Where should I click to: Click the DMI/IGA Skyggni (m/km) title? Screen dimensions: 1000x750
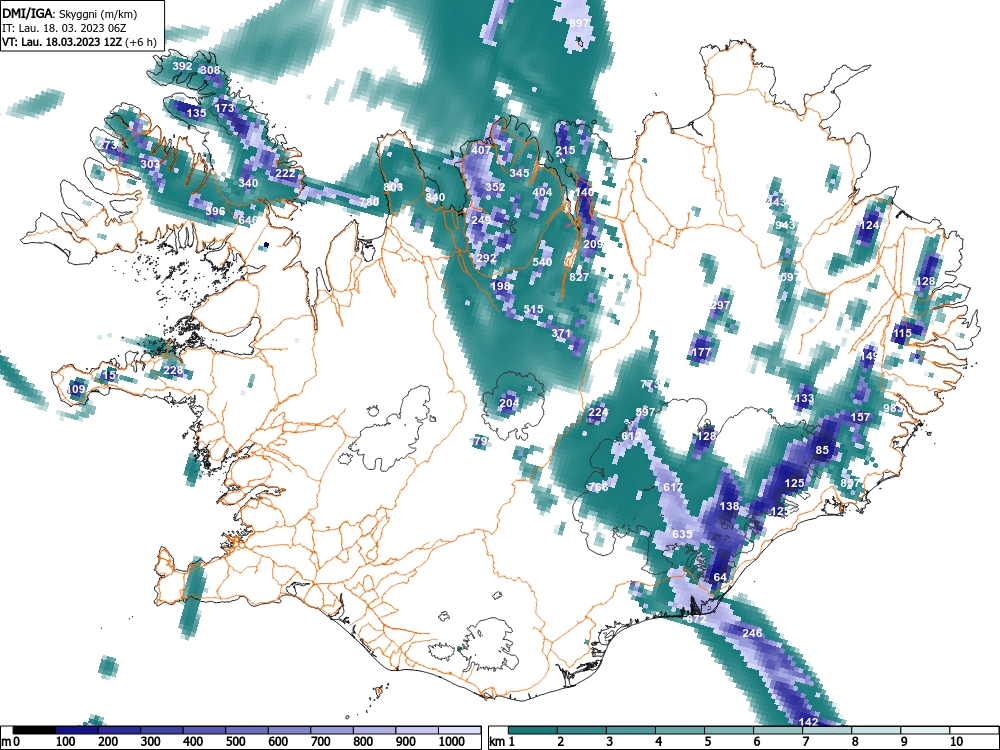click(70, 13)
